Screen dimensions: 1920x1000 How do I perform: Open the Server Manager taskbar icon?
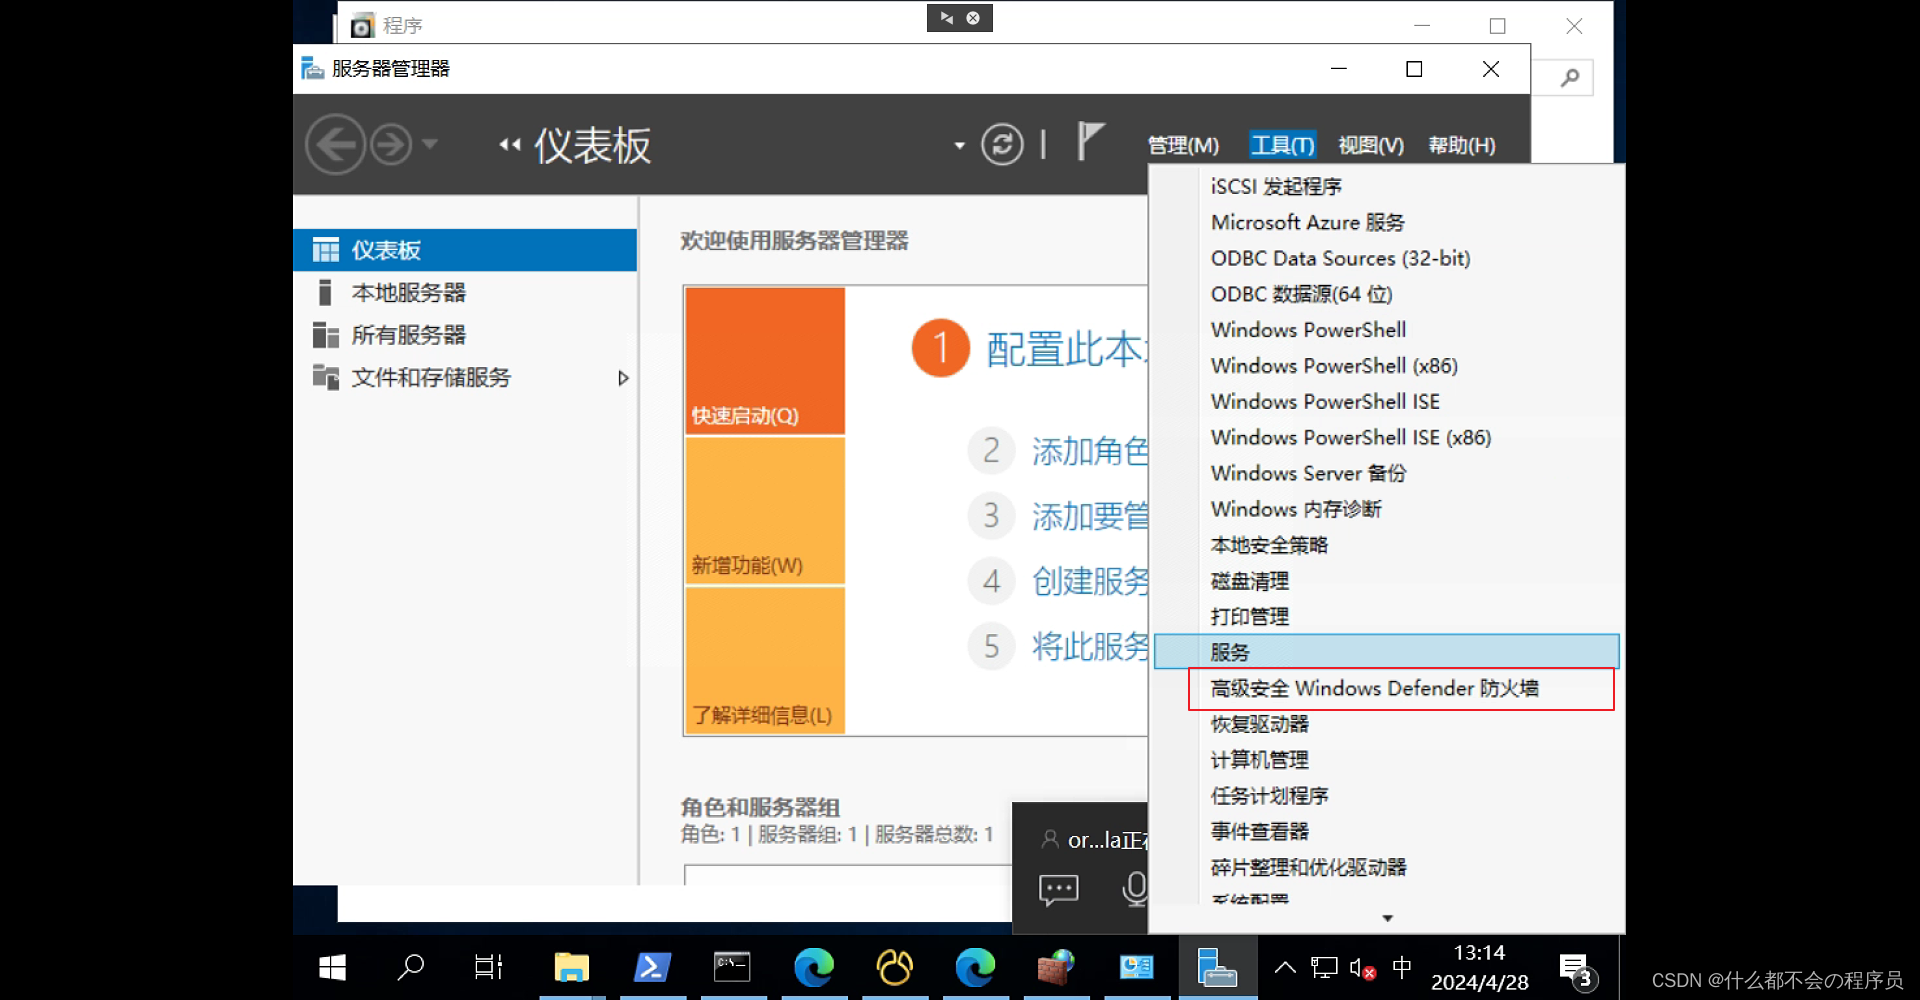click(1217, 967)
